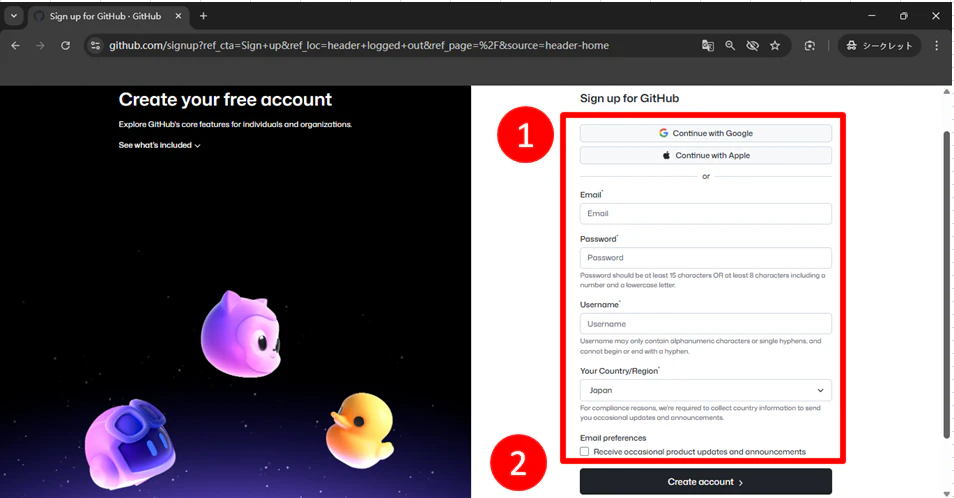Focus the Password input field
Screen dimensions: 954x498
(x=706, y=258)
